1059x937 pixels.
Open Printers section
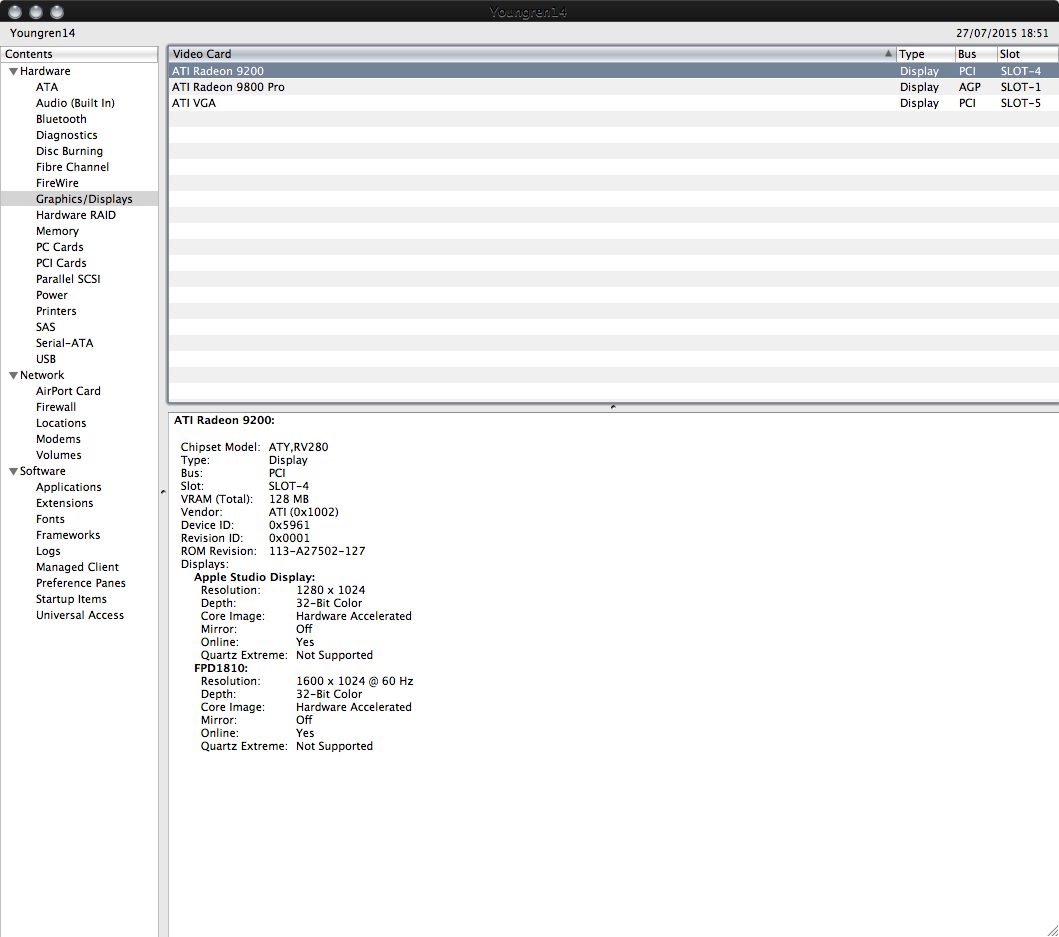tap(56, 311)
